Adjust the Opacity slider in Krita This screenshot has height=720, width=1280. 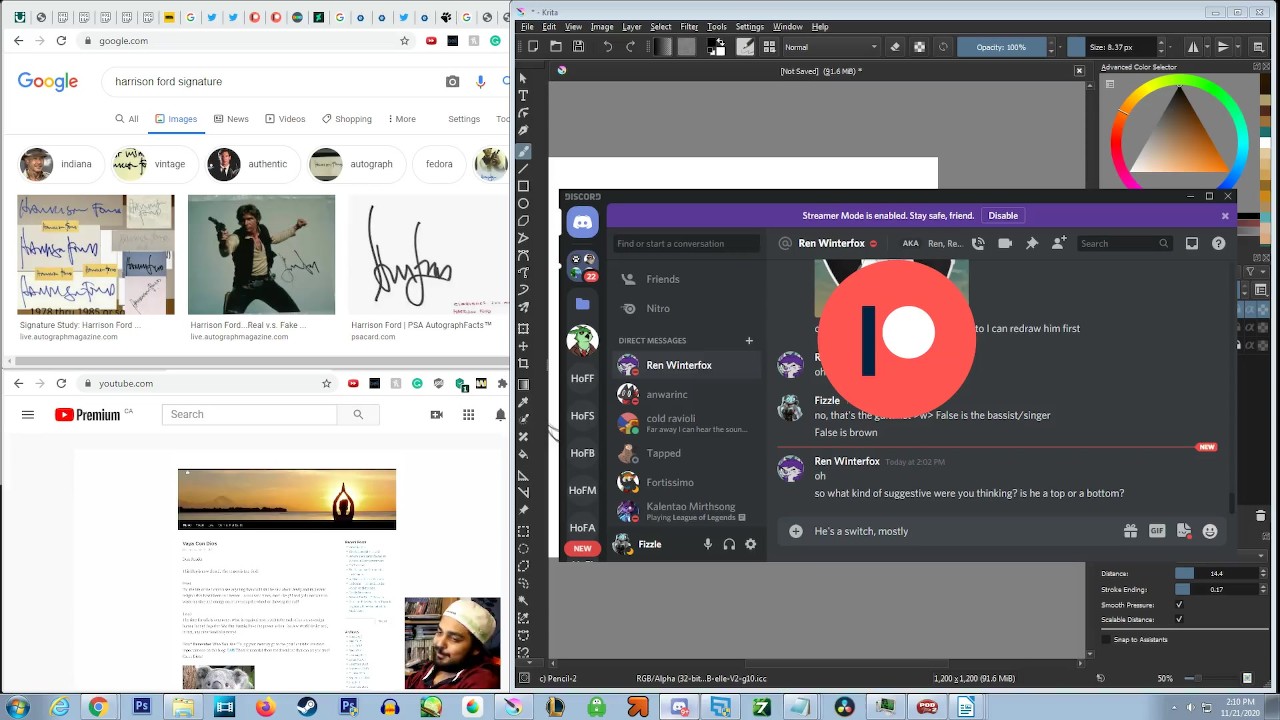click(1000, 47)
